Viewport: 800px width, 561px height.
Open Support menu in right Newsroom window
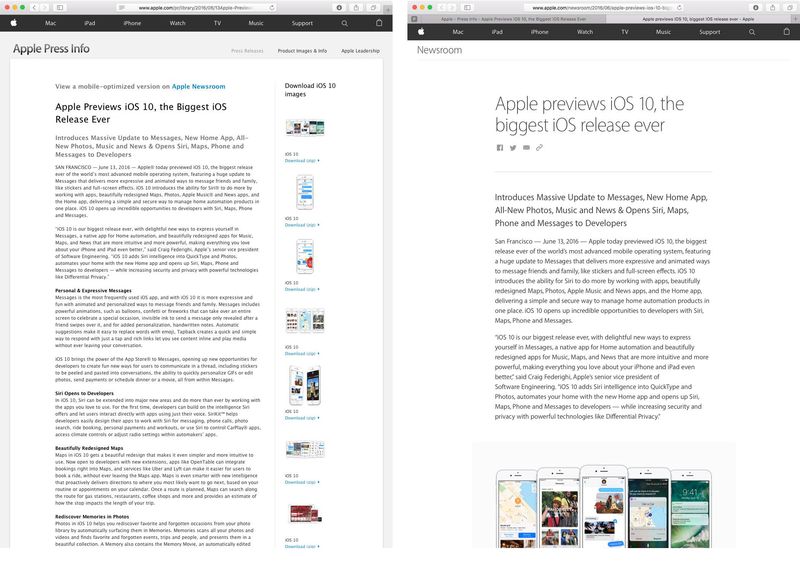pyautogui.click(x=710, y=32)
